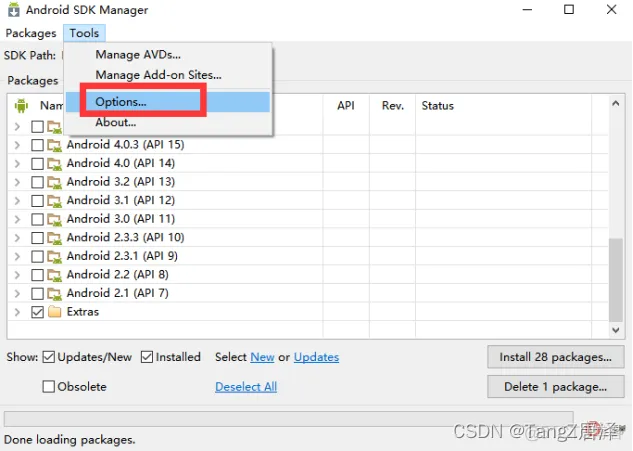633x451 pixels.
Task: Click the Android 2.2 (API 8) folder icon
Action: pos(54,275)
